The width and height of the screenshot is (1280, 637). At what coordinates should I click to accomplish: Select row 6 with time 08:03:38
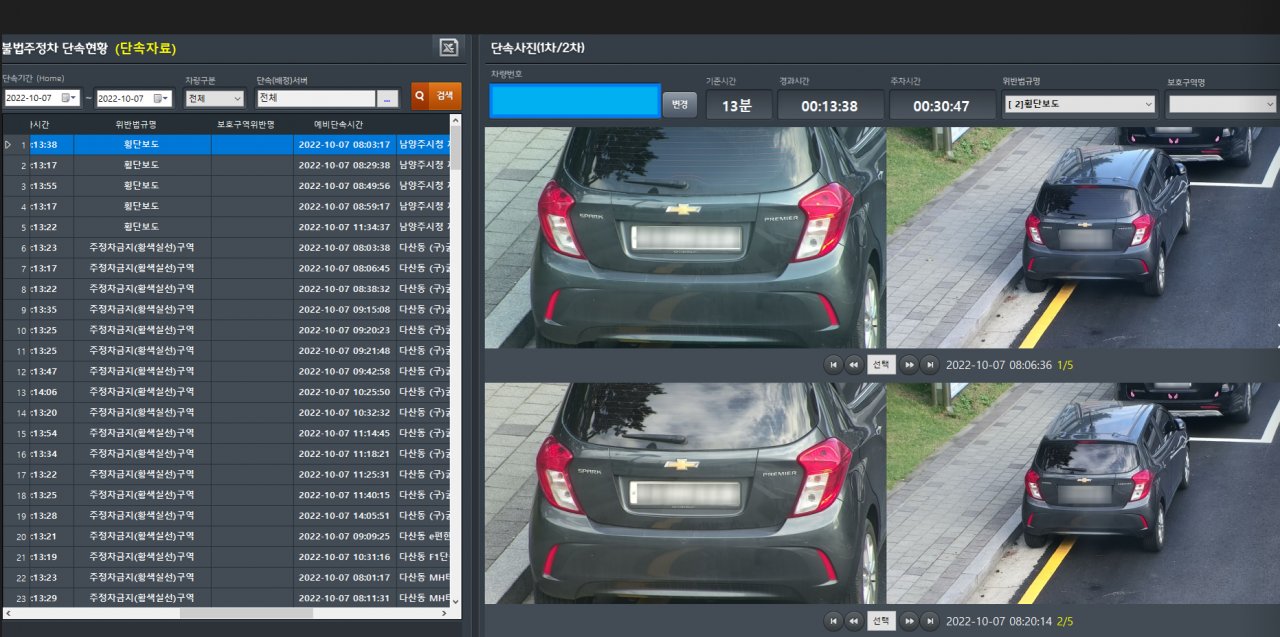(x=225, y=248)
